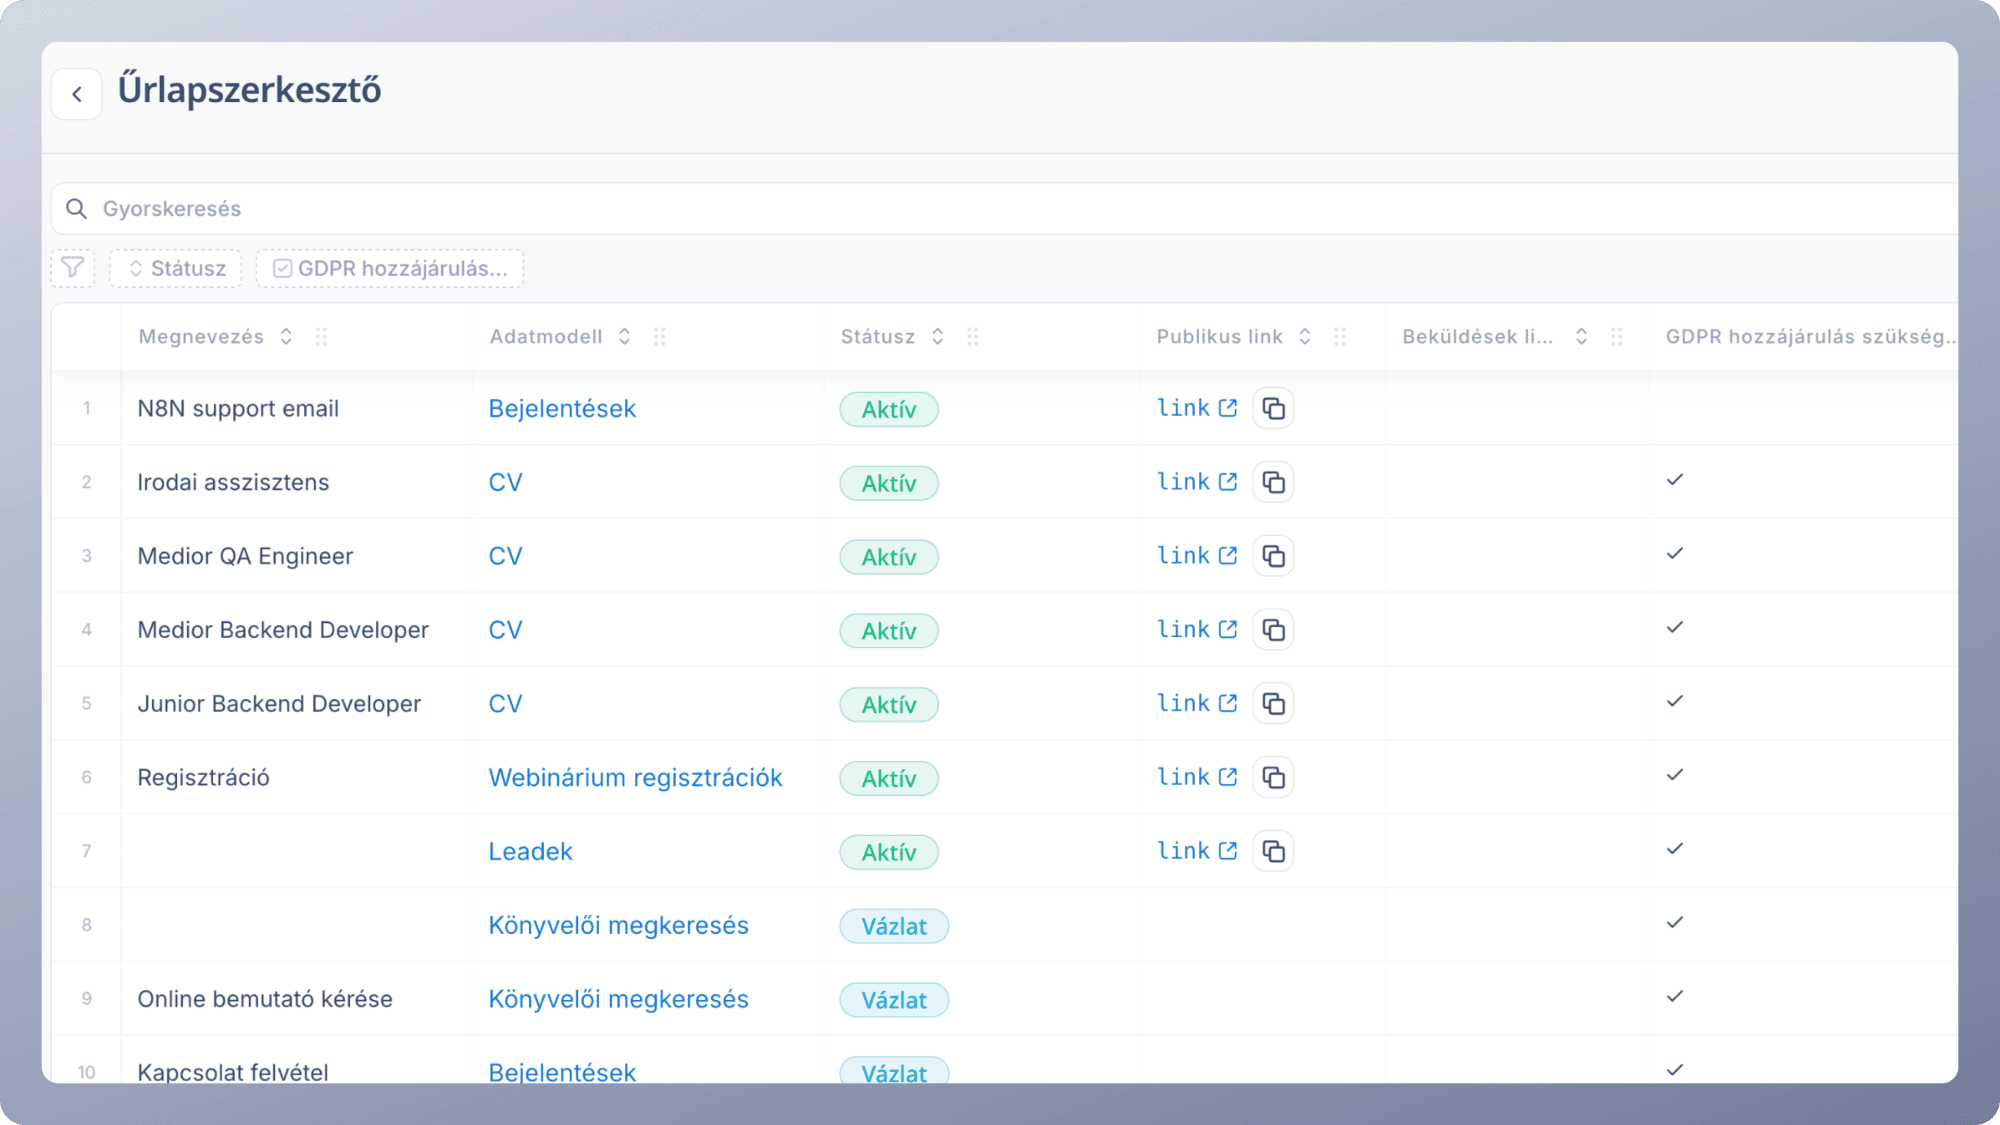Sort by Publikus link column arrows

pyautogui.click(x=1305, y=337)
